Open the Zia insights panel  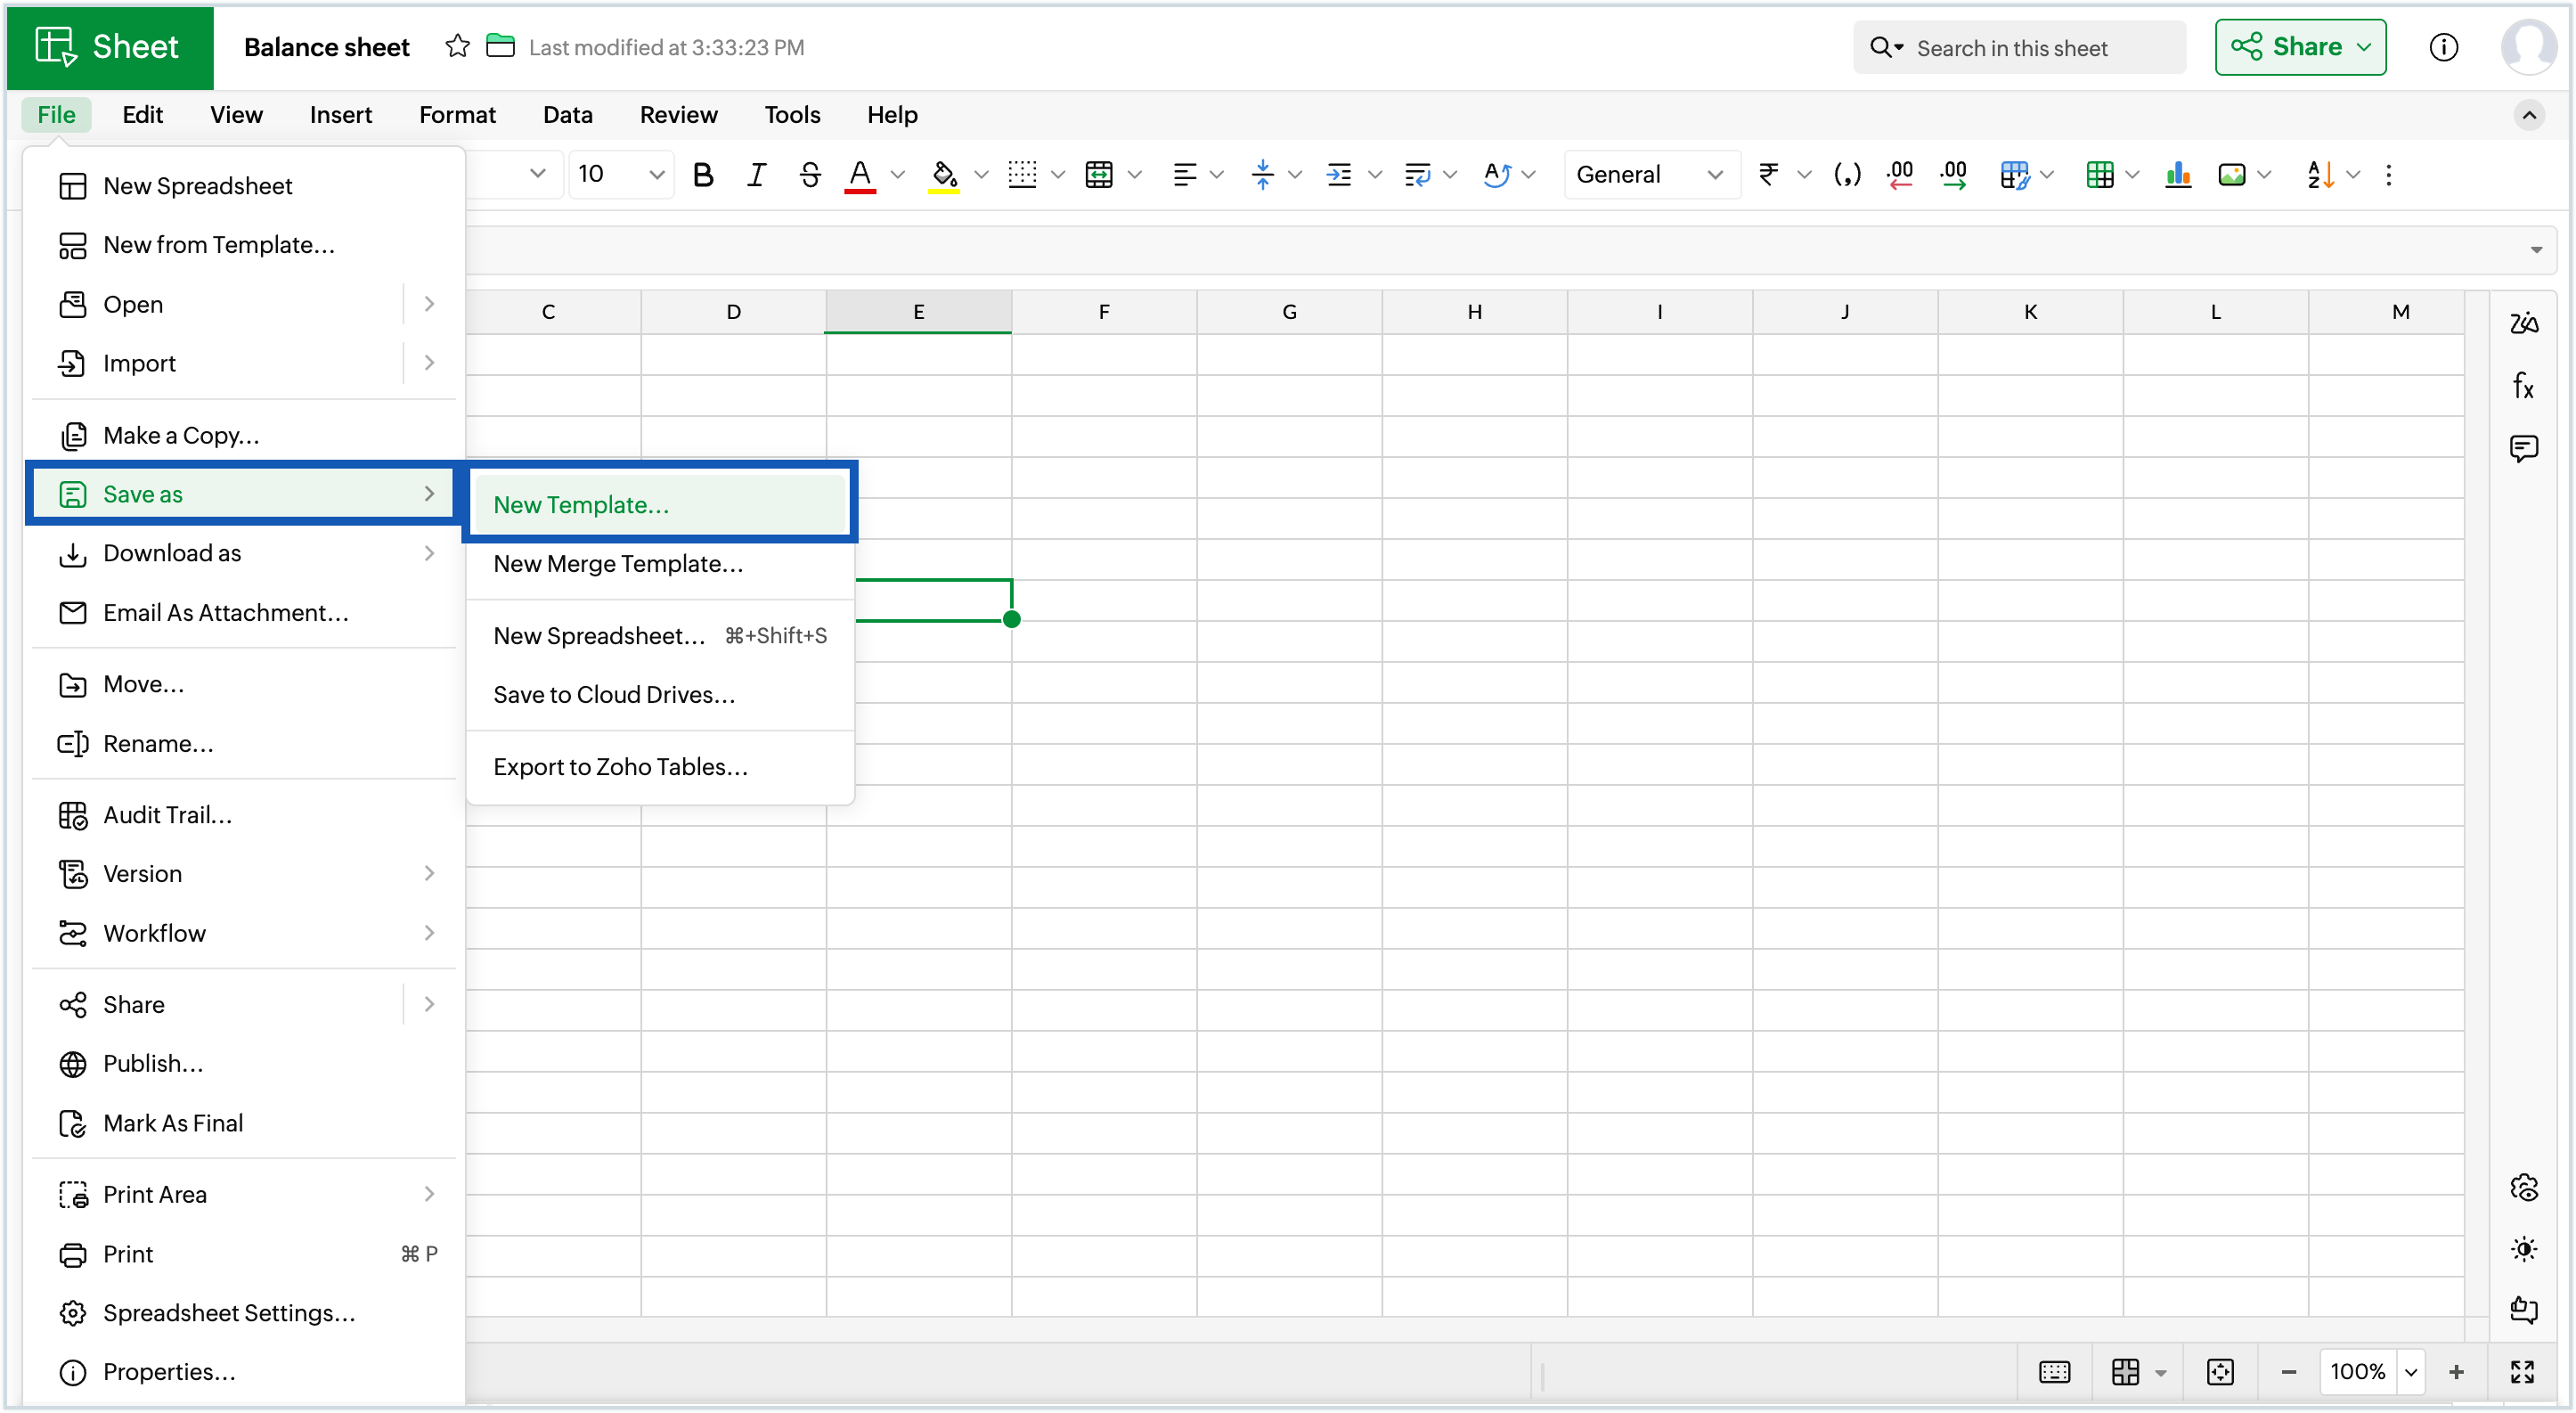pyautogui.click(x=2524, y=322)
